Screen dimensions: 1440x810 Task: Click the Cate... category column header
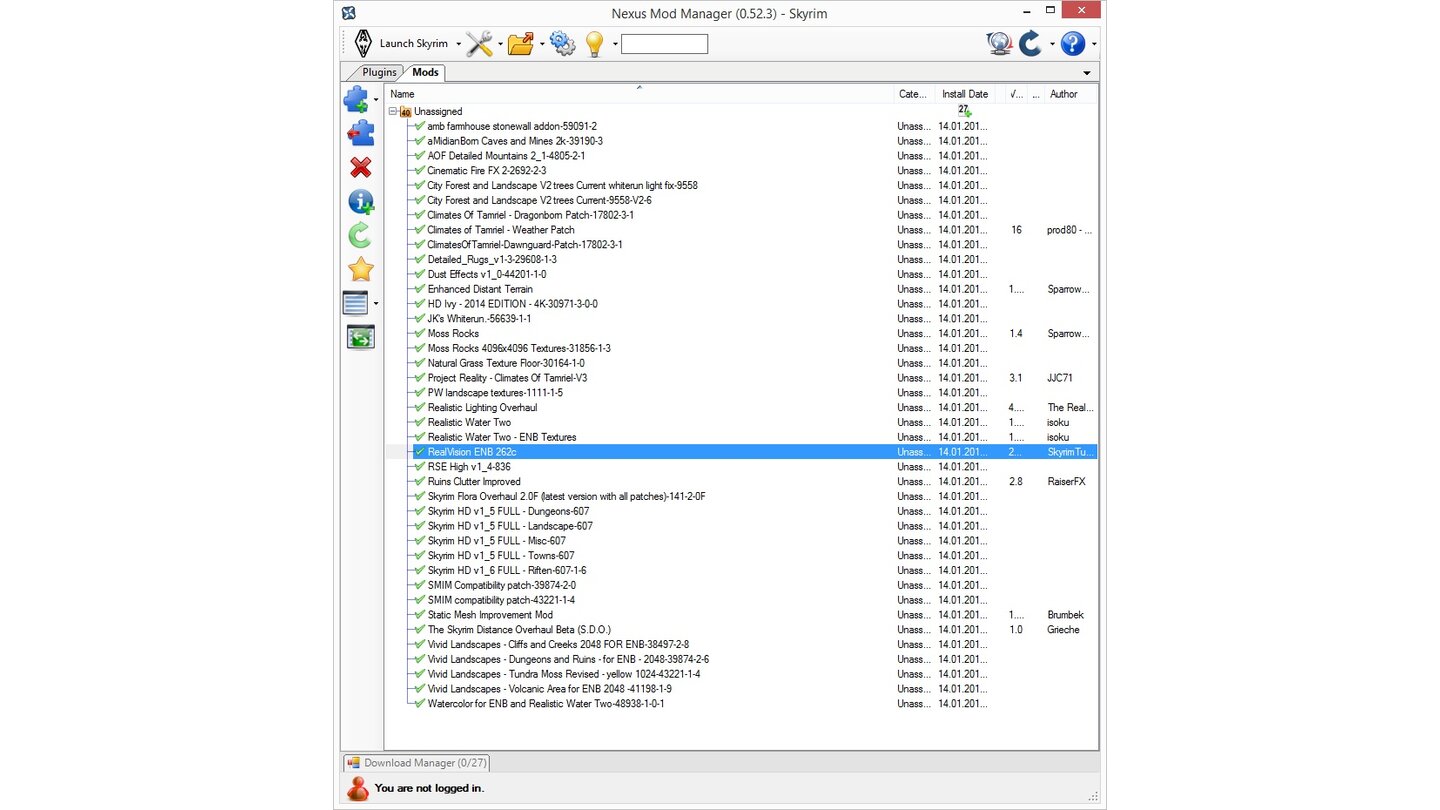915,94
